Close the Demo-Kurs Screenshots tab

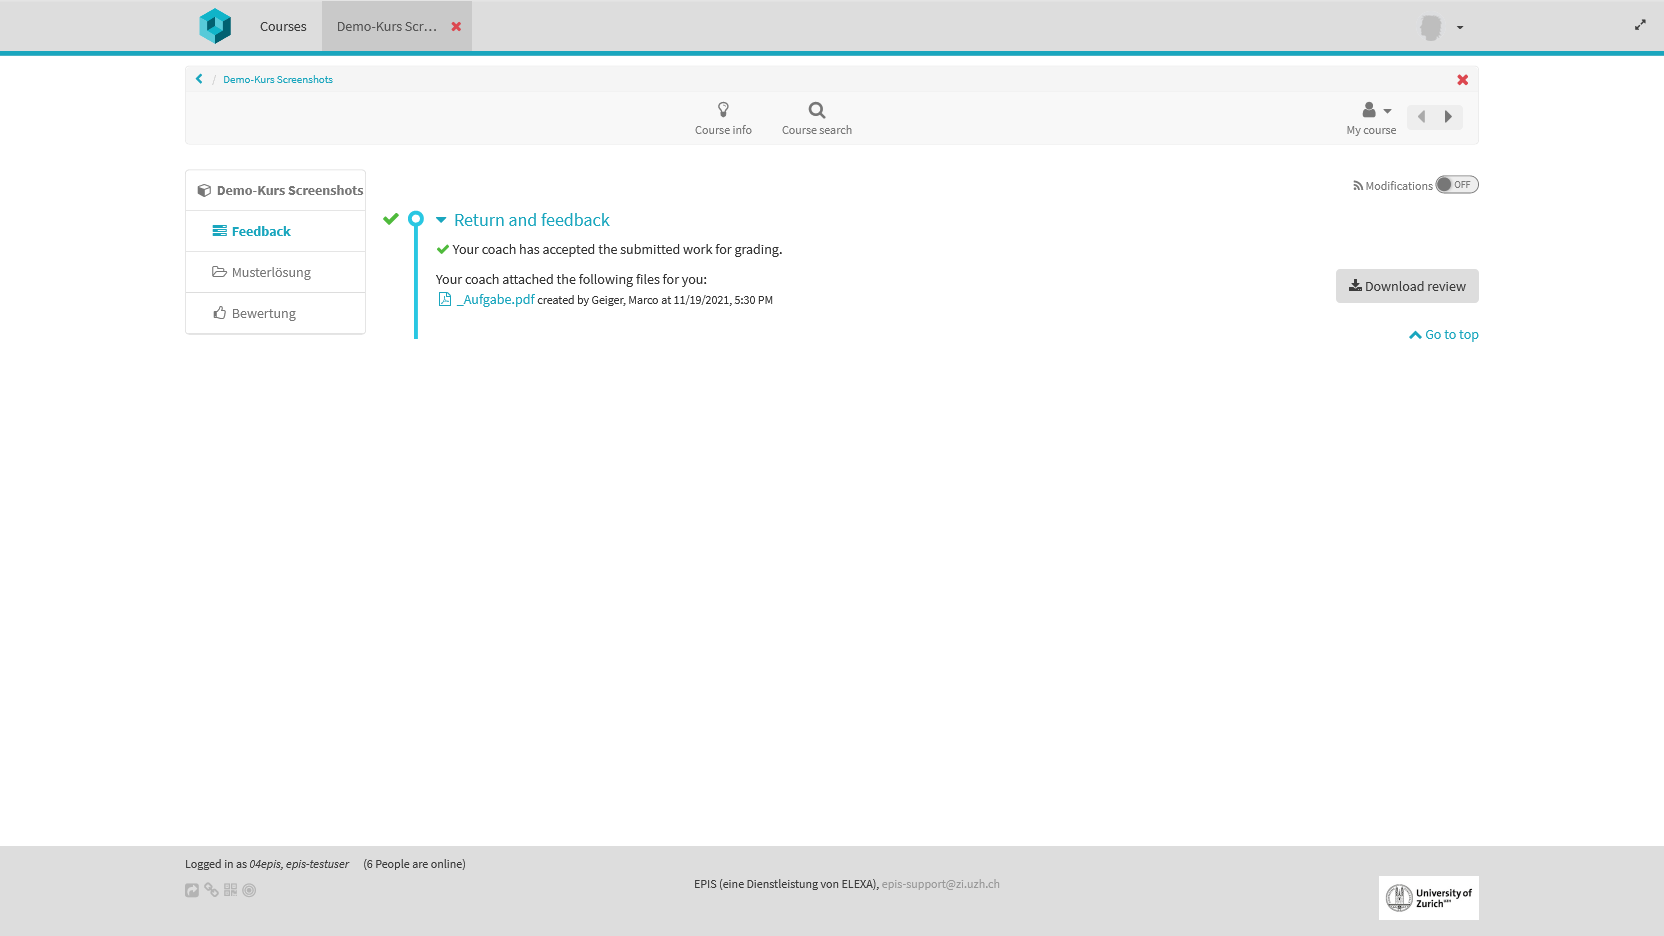[x=456, y=27]
